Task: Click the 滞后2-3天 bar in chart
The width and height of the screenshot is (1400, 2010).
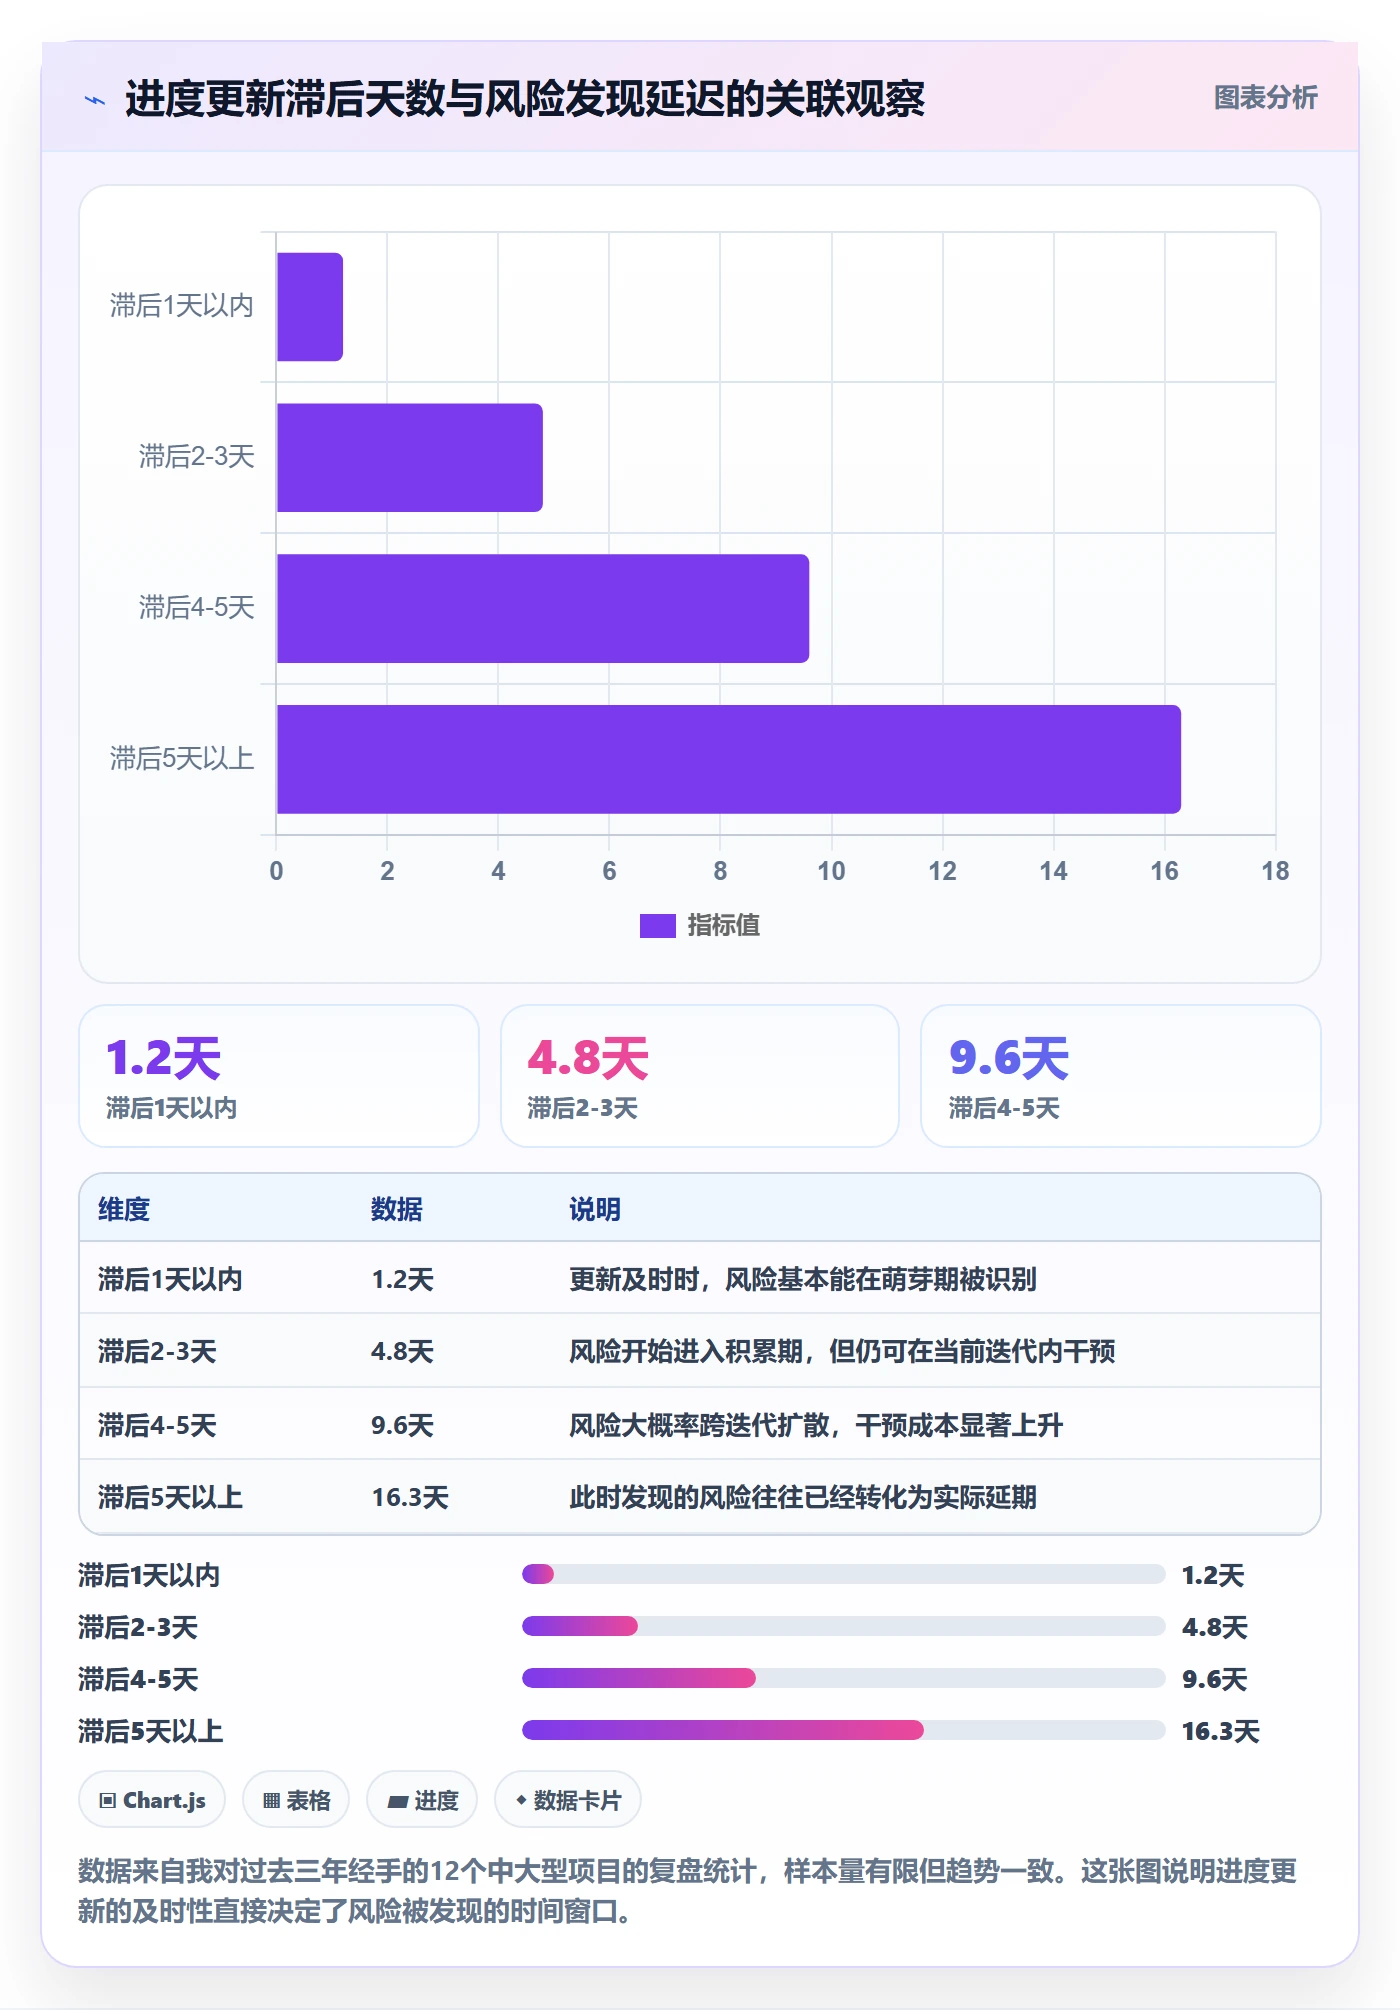Action: tap(410, 458)
